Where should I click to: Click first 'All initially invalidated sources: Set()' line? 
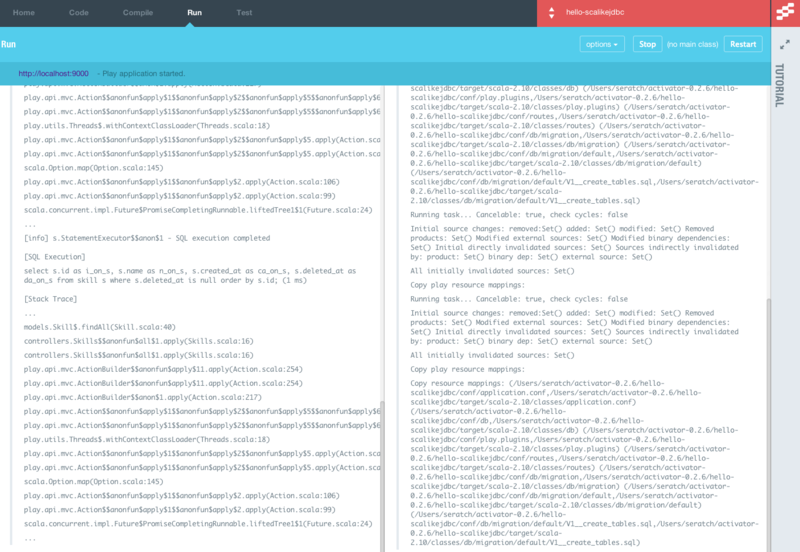[x=492, y=271]
